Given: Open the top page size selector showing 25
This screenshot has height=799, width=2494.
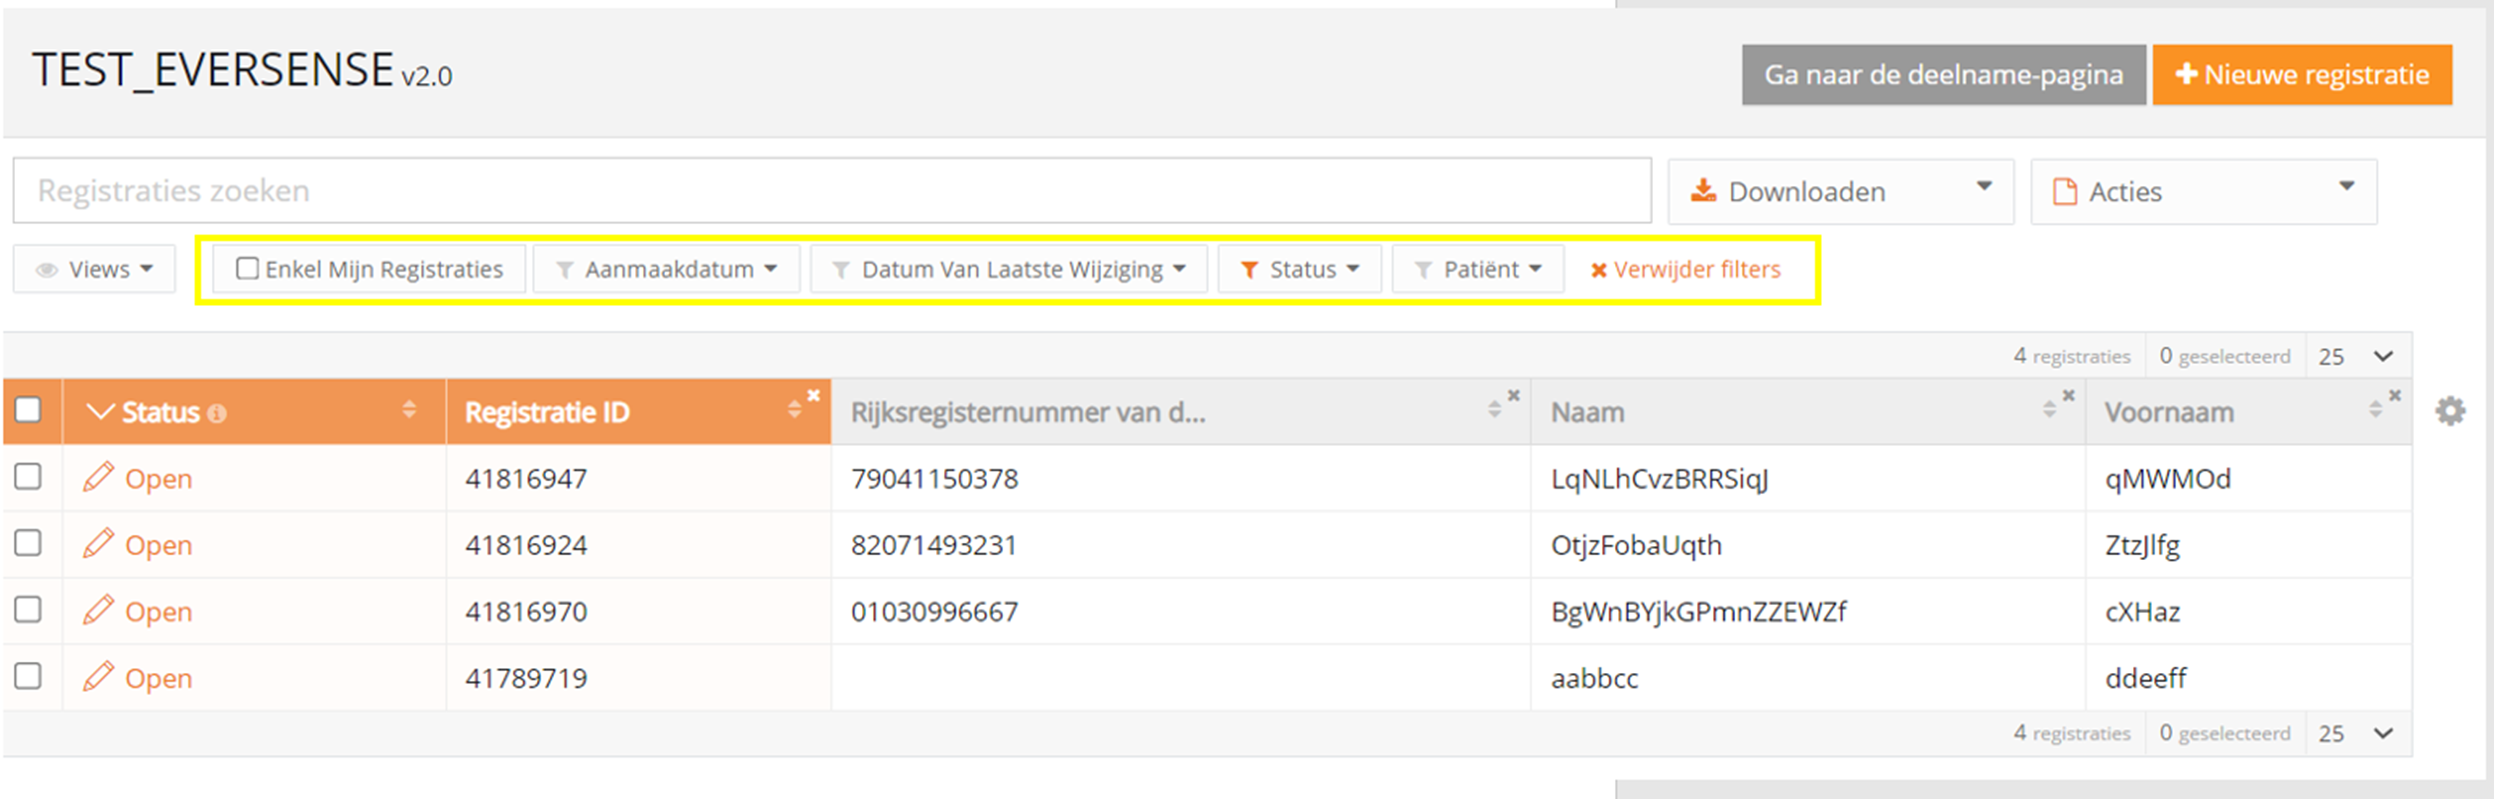Looking at the screenshot, I should [2357, 356].
